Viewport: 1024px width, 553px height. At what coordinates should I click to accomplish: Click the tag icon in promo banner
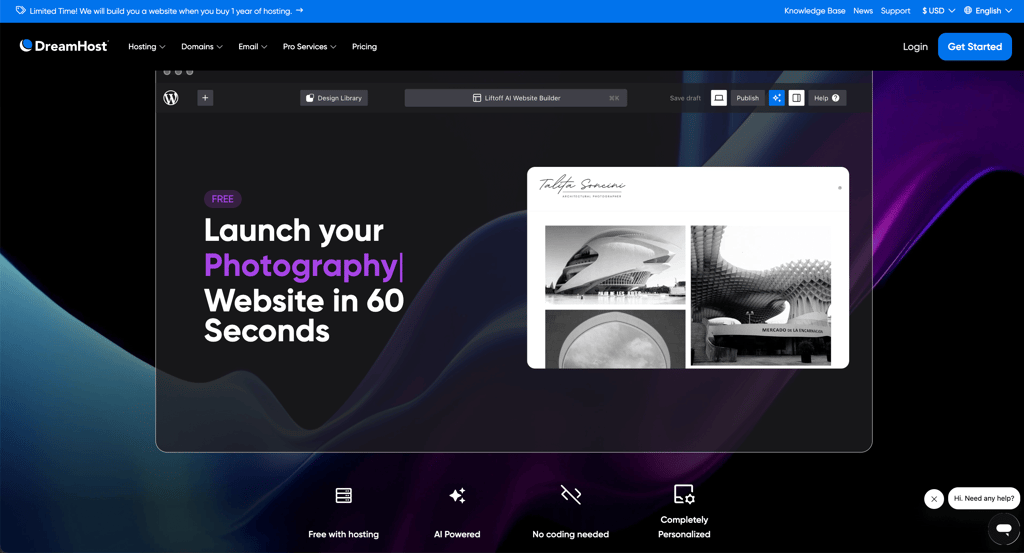pyautogui.click(x=21, y=10)
